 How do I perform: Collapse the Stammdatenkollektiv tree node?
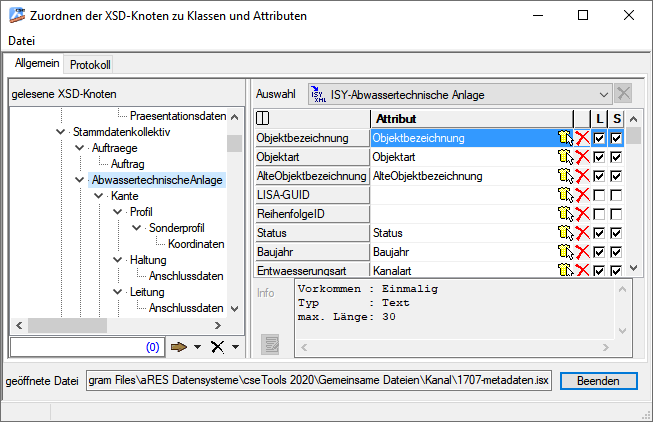(x=61, y=132)
